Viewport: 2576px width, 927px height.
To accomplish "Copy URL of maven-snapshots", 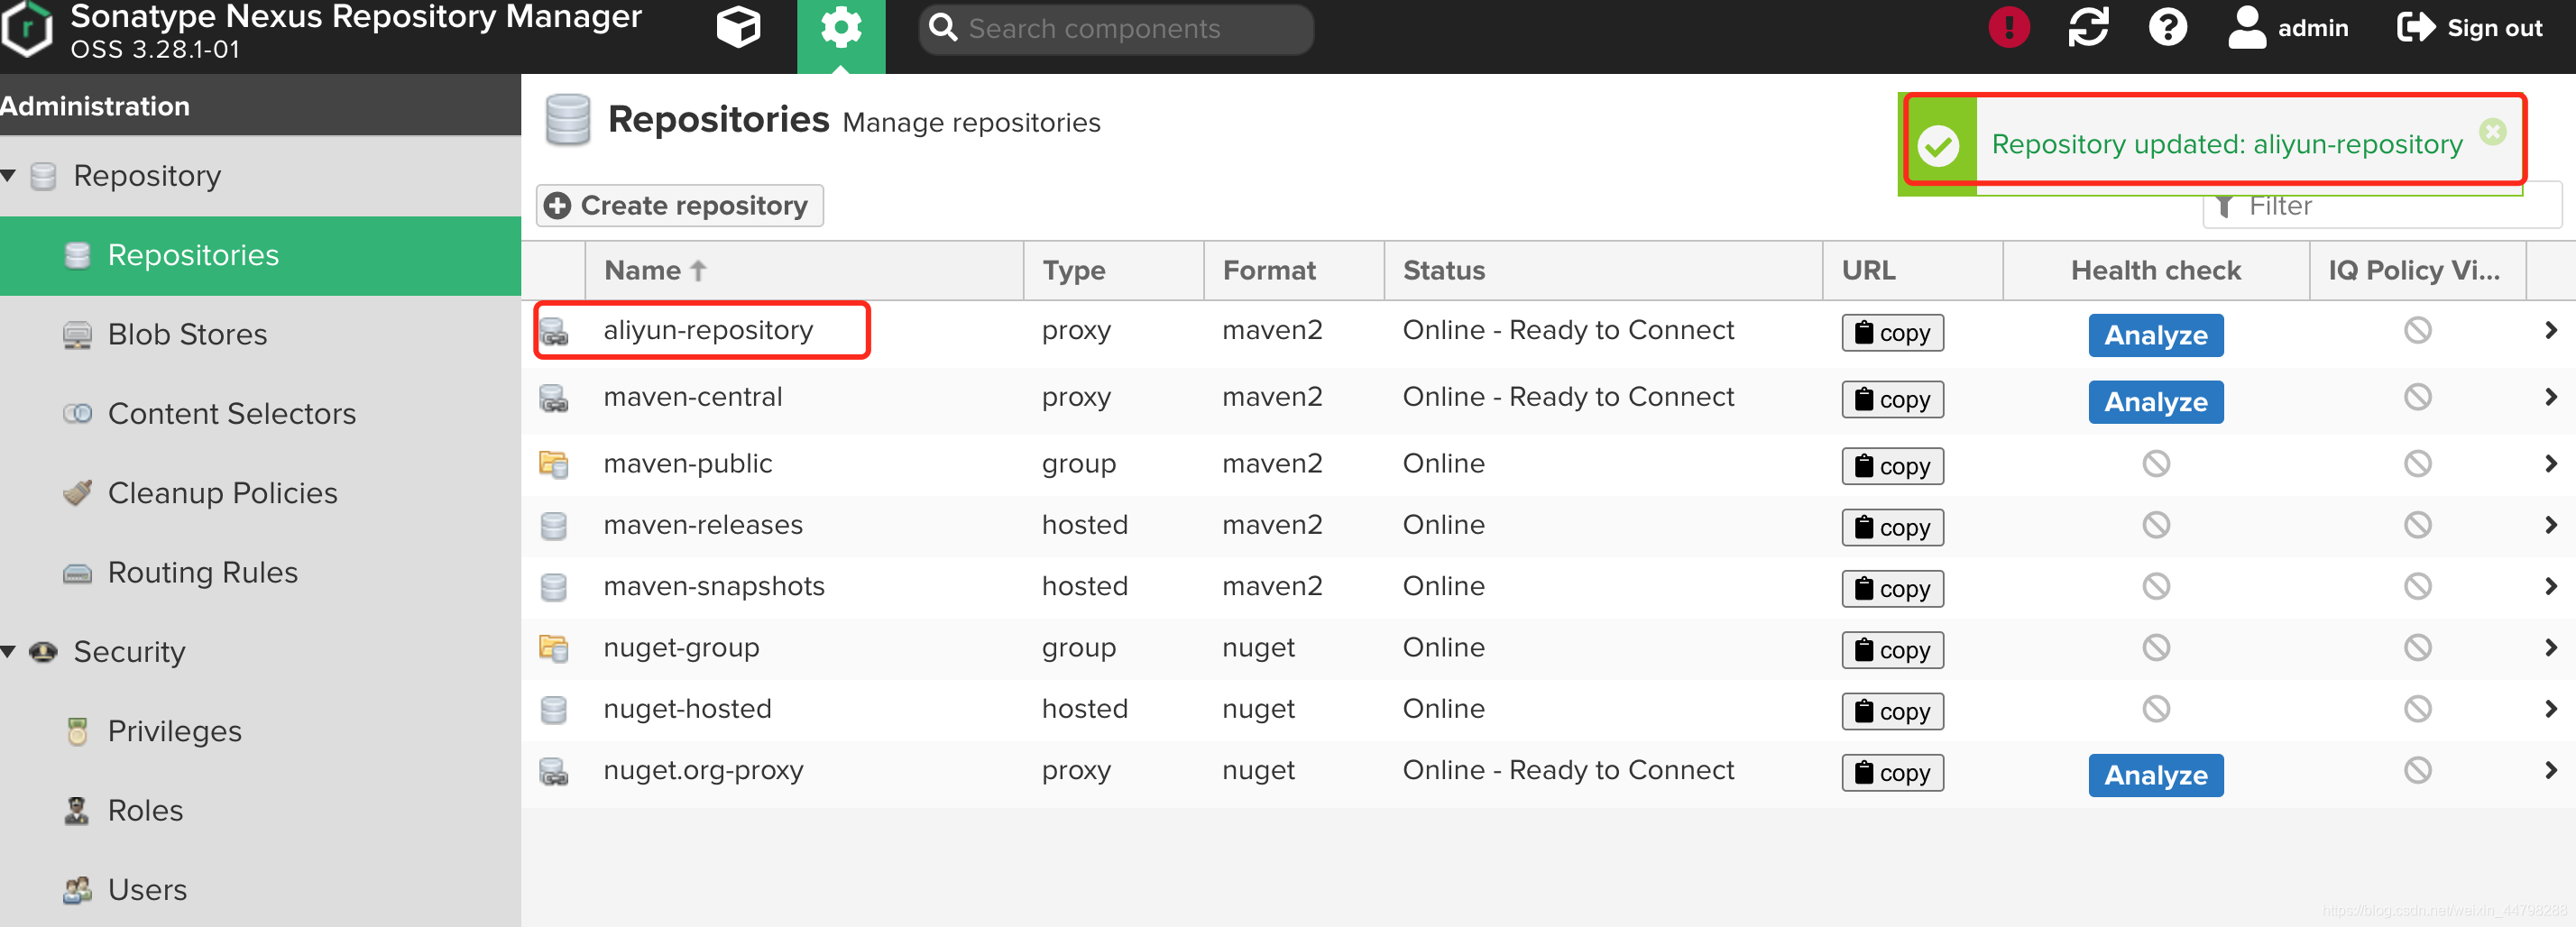I will point(1892,589).
